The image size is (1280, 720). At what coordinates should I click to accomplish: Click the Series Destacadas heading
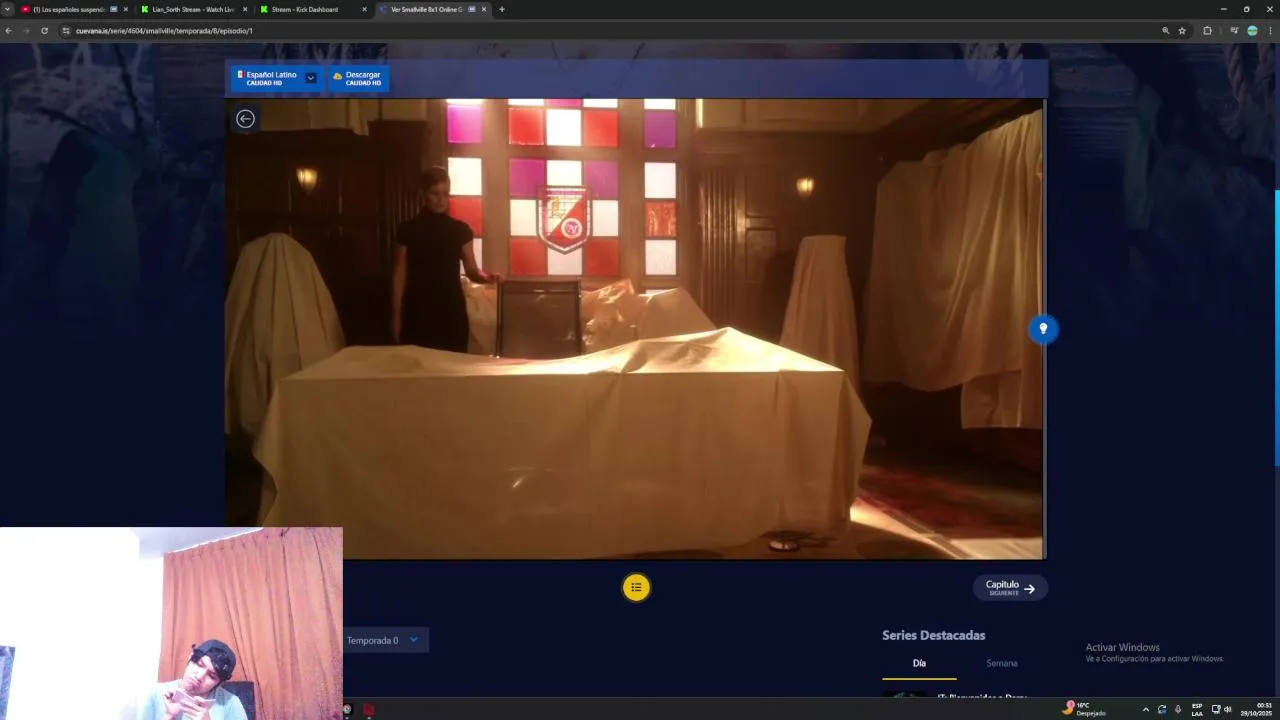933,635
